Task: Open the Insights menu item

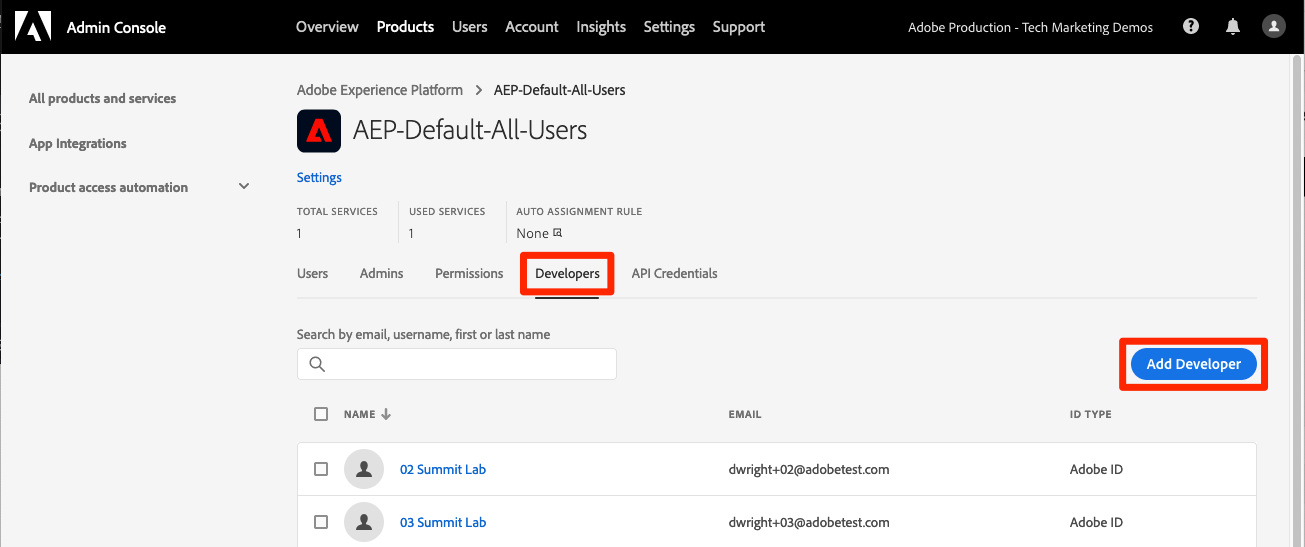Action: tap(601, 27)
